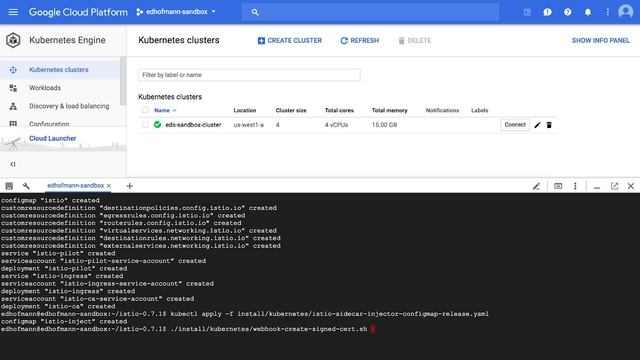Open Cloud Shell three-dot more menu

point(575,186)
